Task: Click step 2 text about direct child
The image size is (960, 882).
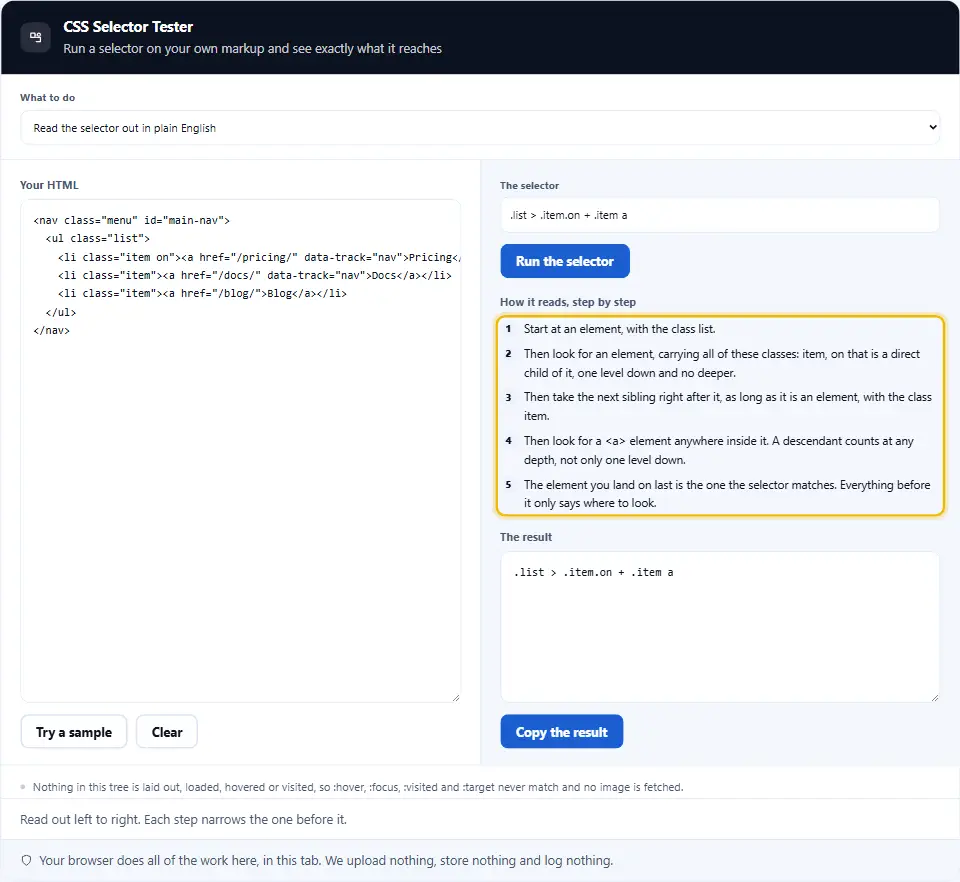Action: [722, 363]
